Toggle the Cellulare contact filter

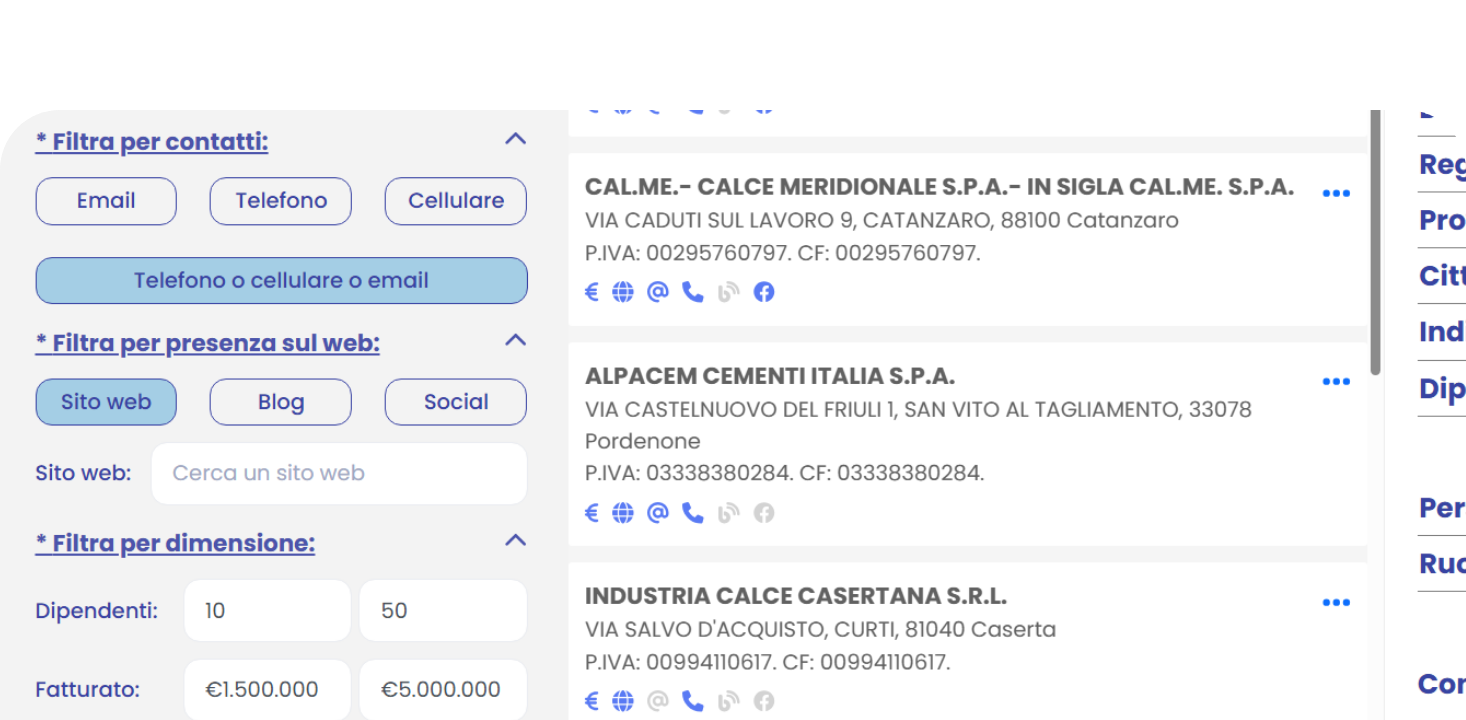[x=456, y=201]
